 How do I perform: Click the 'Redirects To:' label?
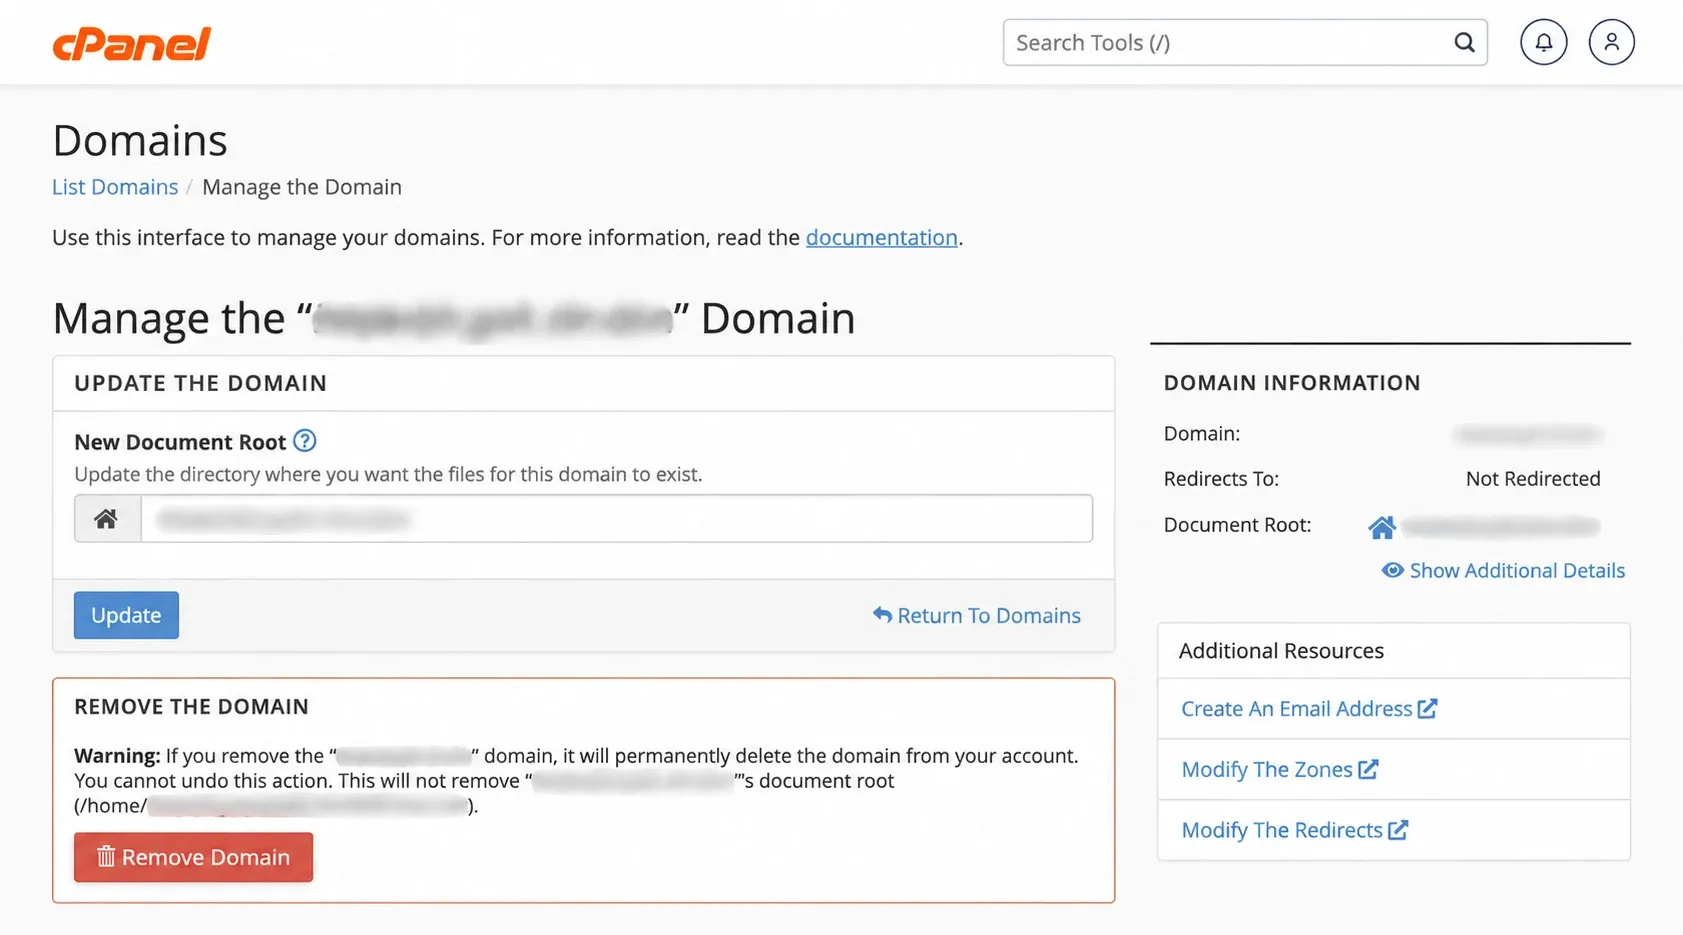[1221, 479]
